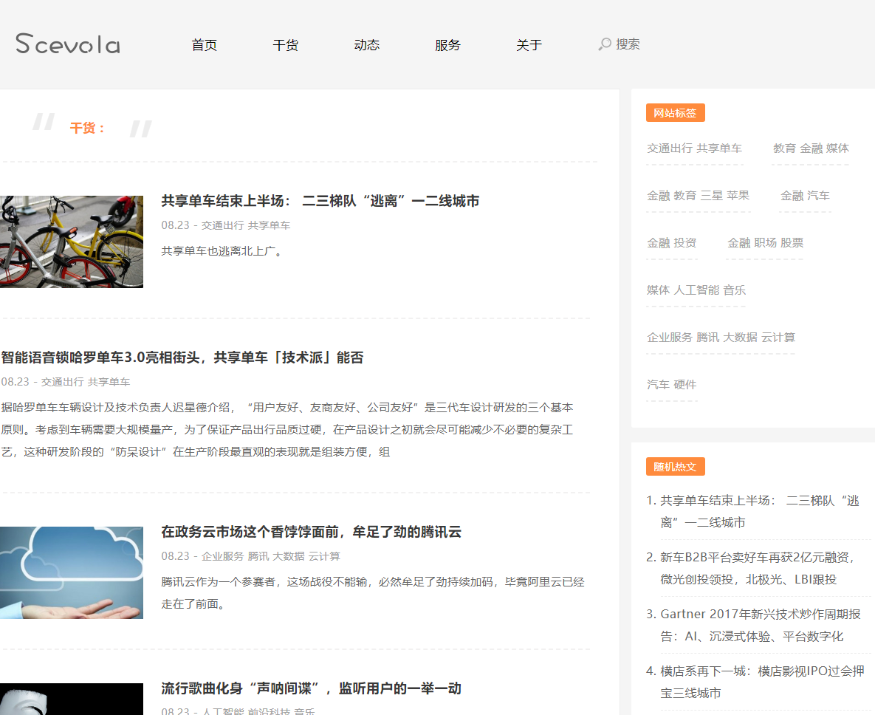Open hot article 3 Gartner 2017年新兴技术
Screen dimensions: 875x715
(x=761, y=625)
